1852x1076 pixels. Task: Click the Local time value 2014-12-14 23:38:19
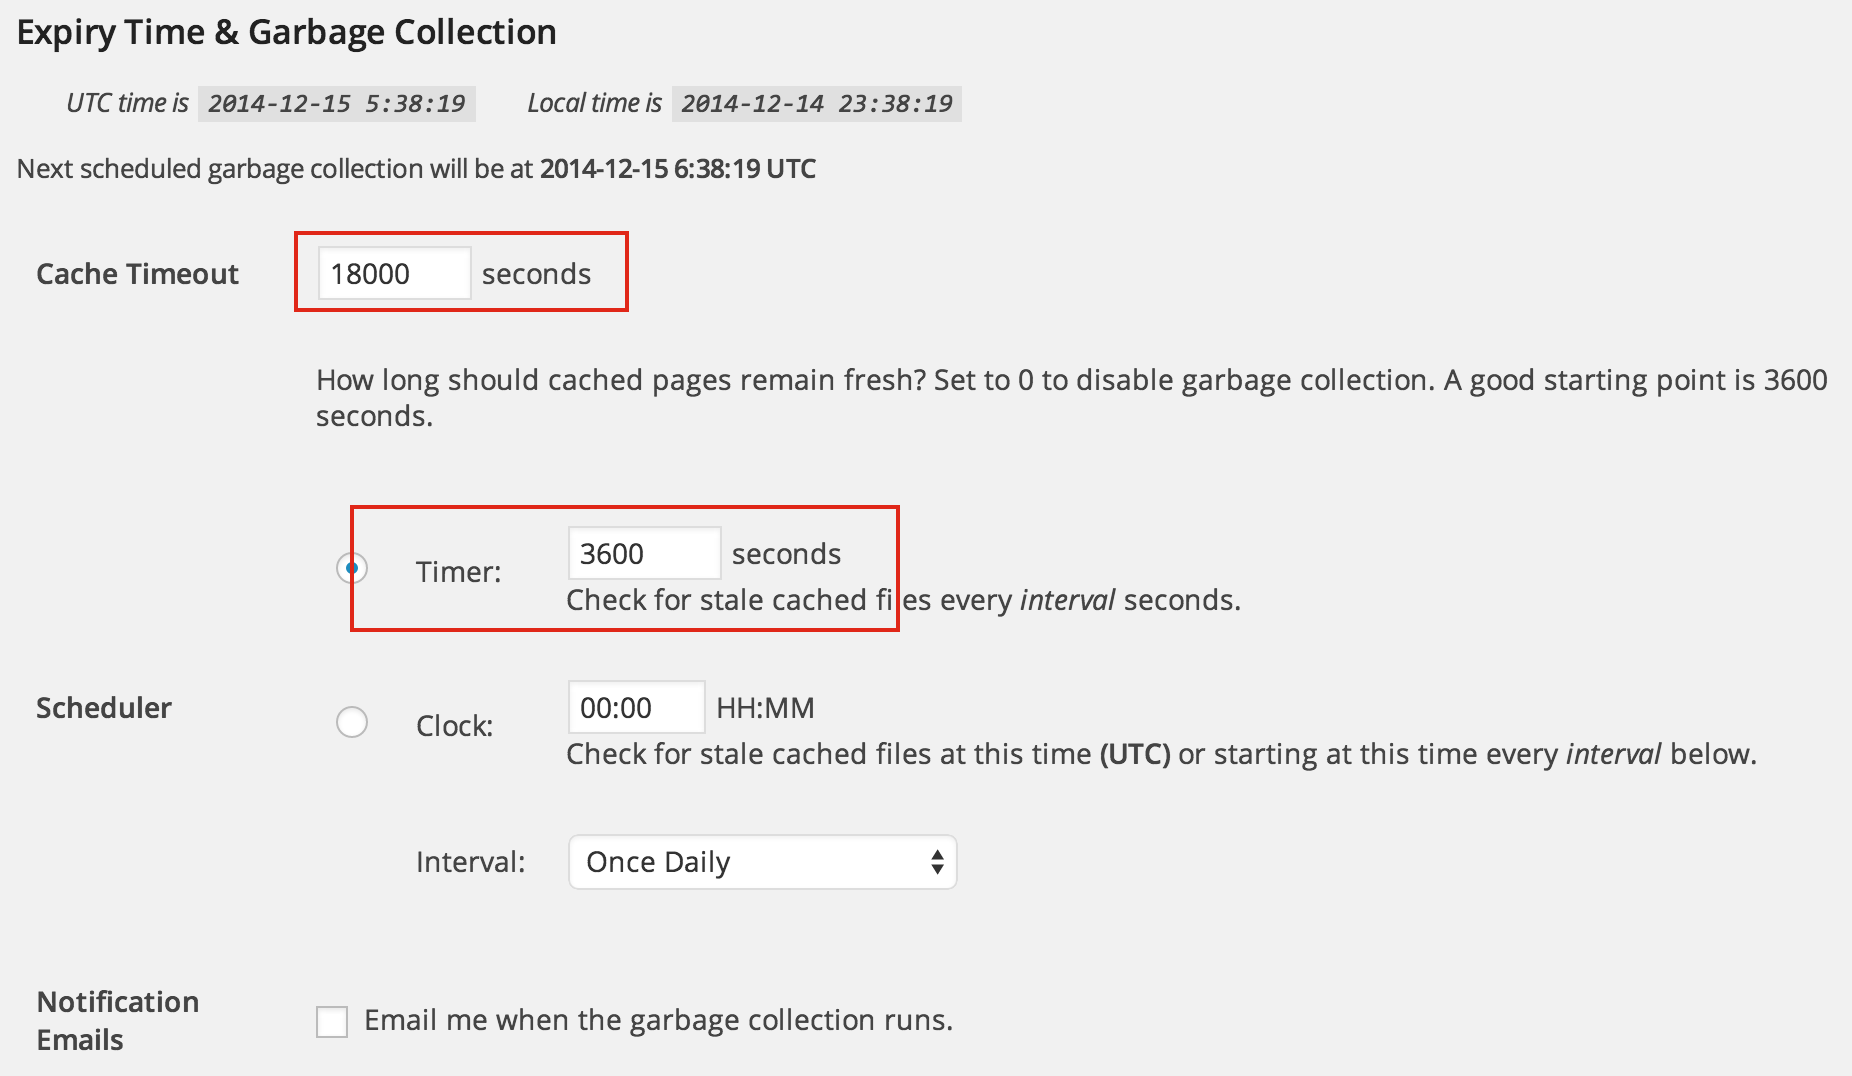point(817,103)
